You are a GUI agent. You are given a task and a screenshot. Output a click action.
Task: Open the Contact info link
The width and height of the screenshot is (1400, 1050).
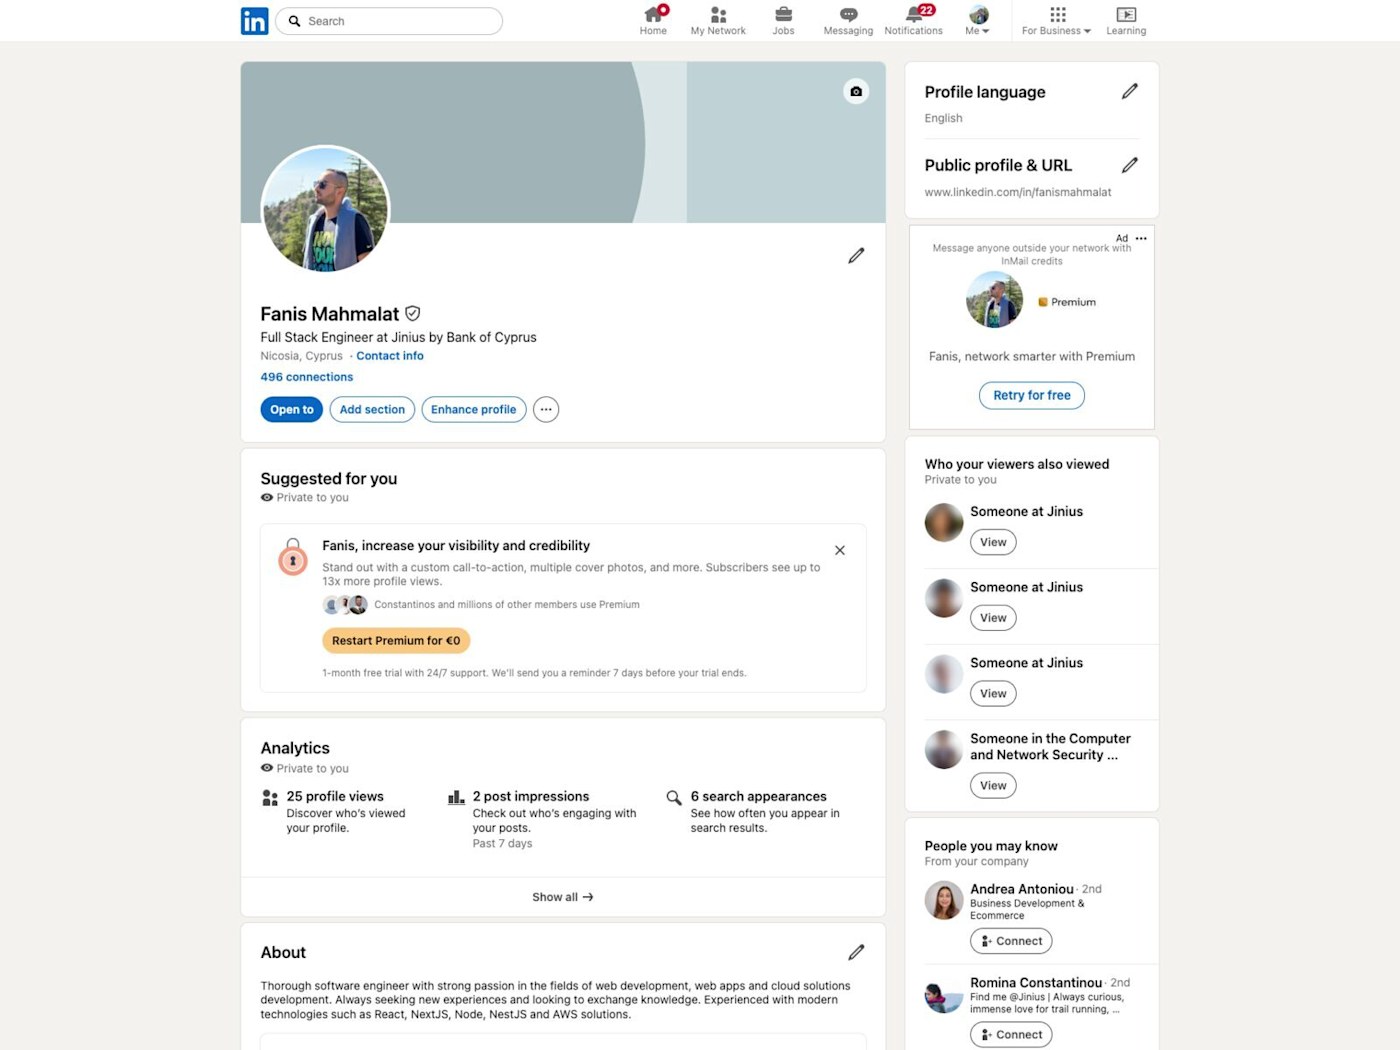[390, 356]
